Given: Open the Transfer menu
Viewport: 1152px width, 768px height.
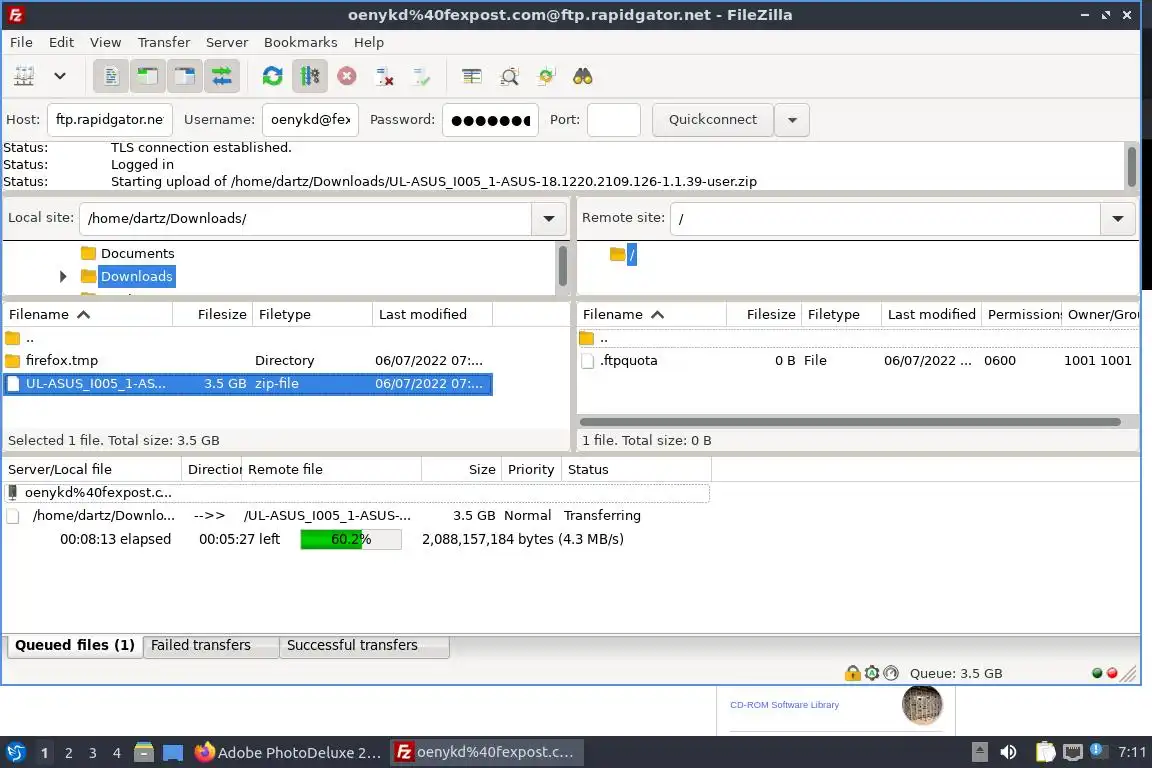Looking at the screenshot, I should point(163,42).
